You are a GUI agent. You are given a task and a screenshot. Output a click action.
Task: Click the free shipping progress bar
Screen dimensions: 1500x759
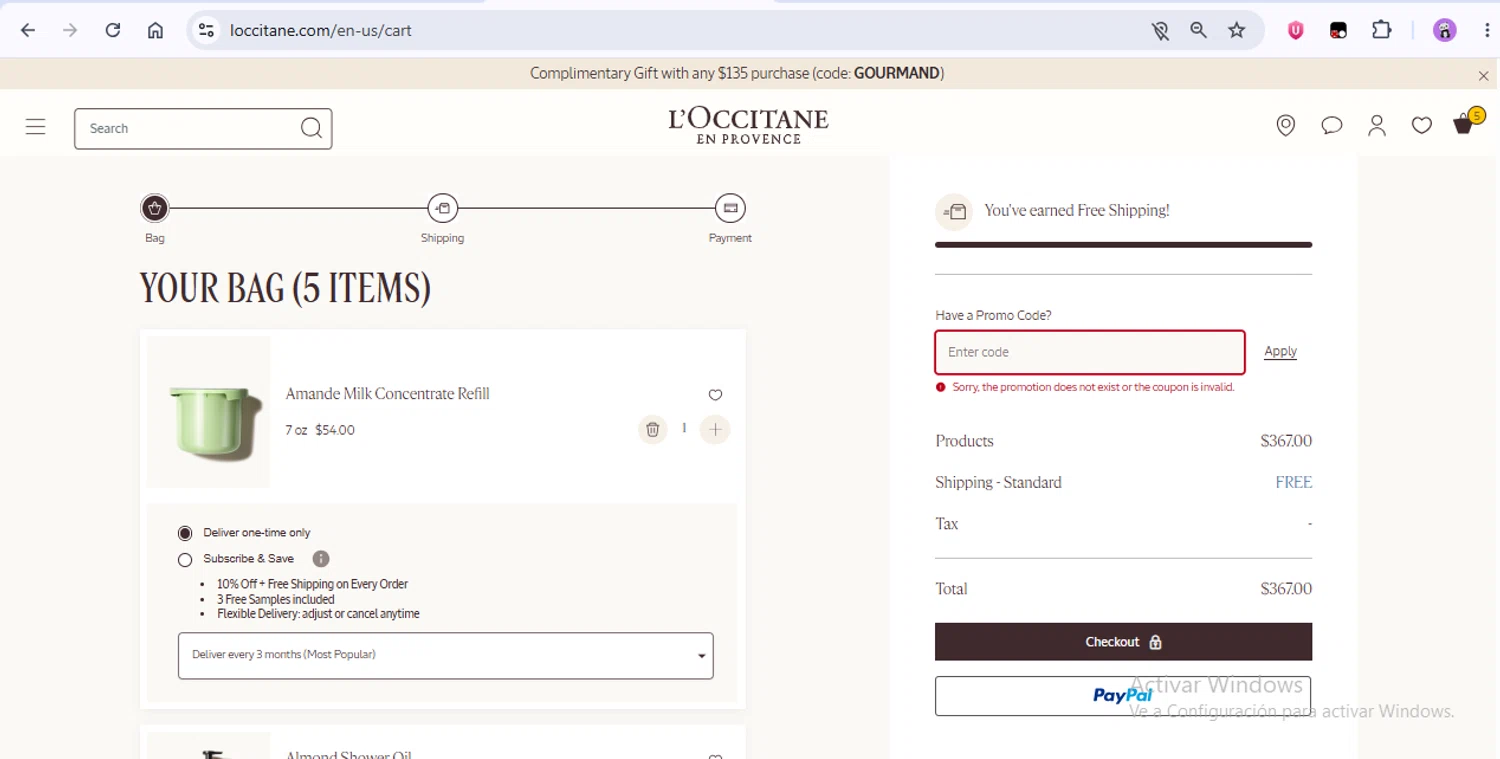tap(1123, 244)
